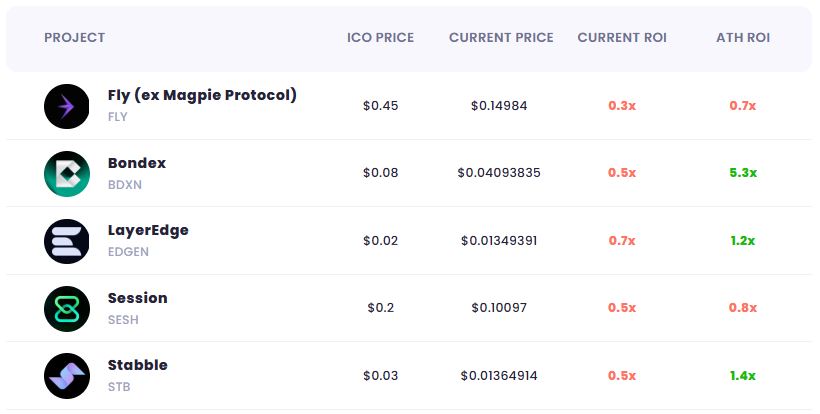
Task: Click the Bondex green logo icon
Action: [x=67, y=174]
